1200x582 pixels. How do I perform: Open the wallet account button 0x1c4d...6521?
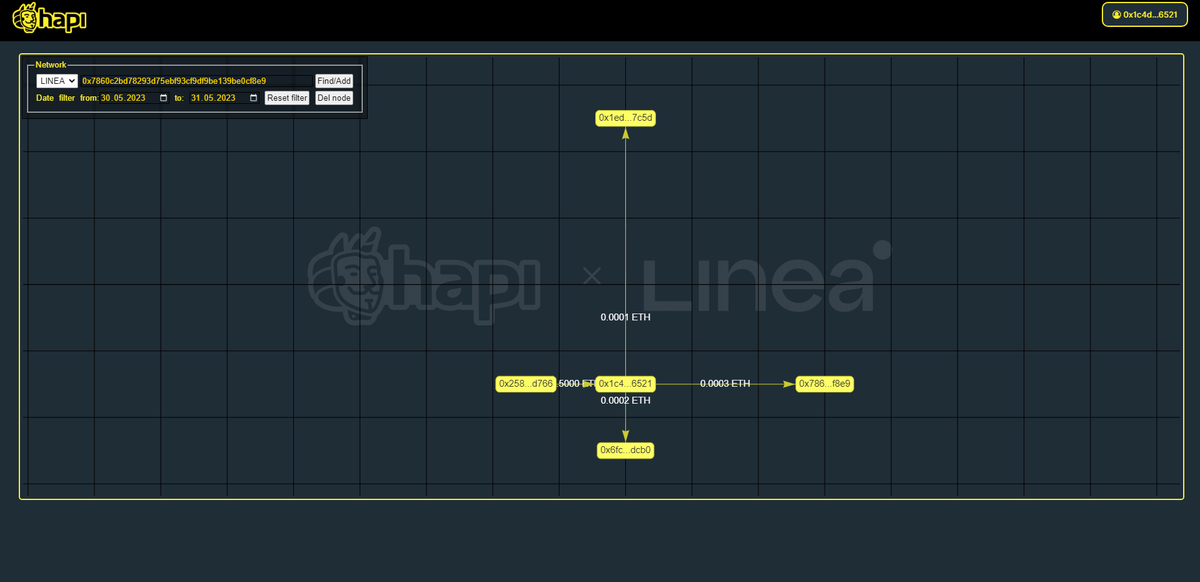click(x=1144, y=15)
